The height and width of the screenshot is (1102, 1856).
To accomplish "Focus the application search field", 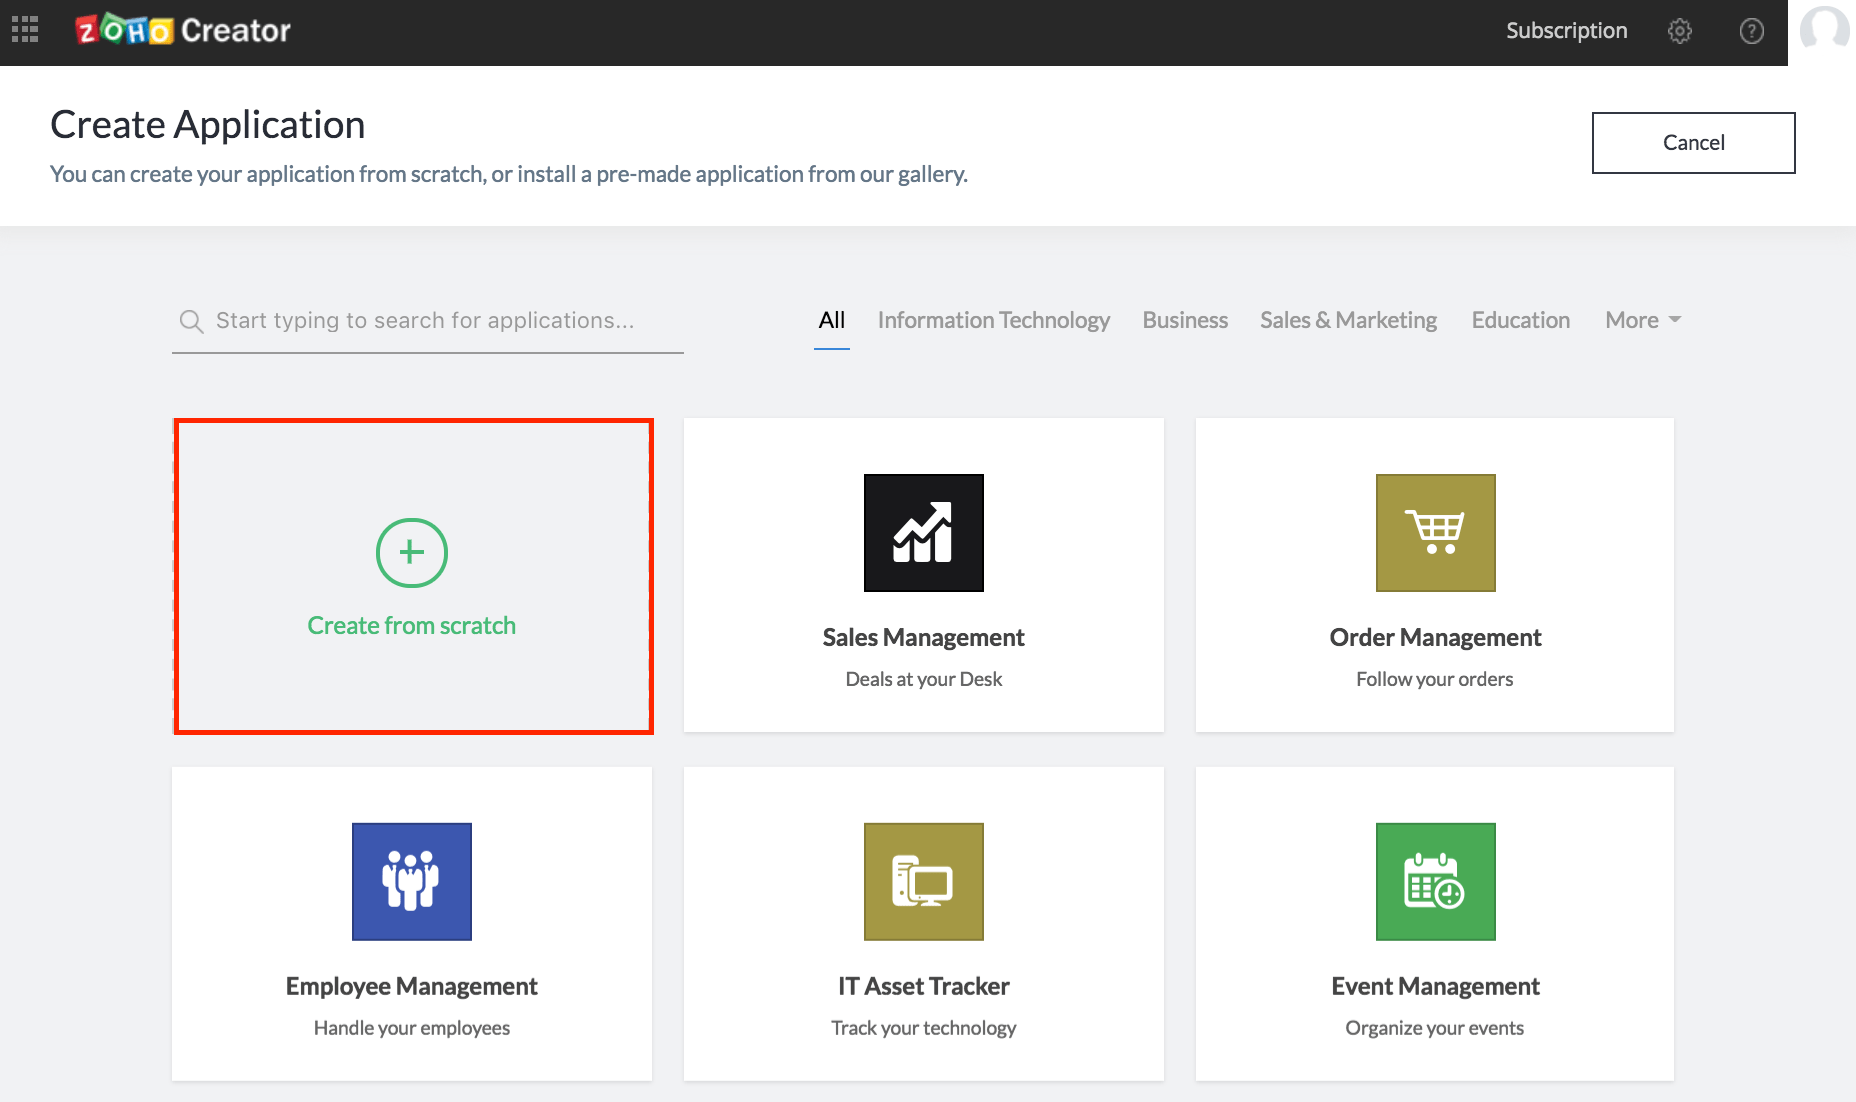I will (428, 321).
